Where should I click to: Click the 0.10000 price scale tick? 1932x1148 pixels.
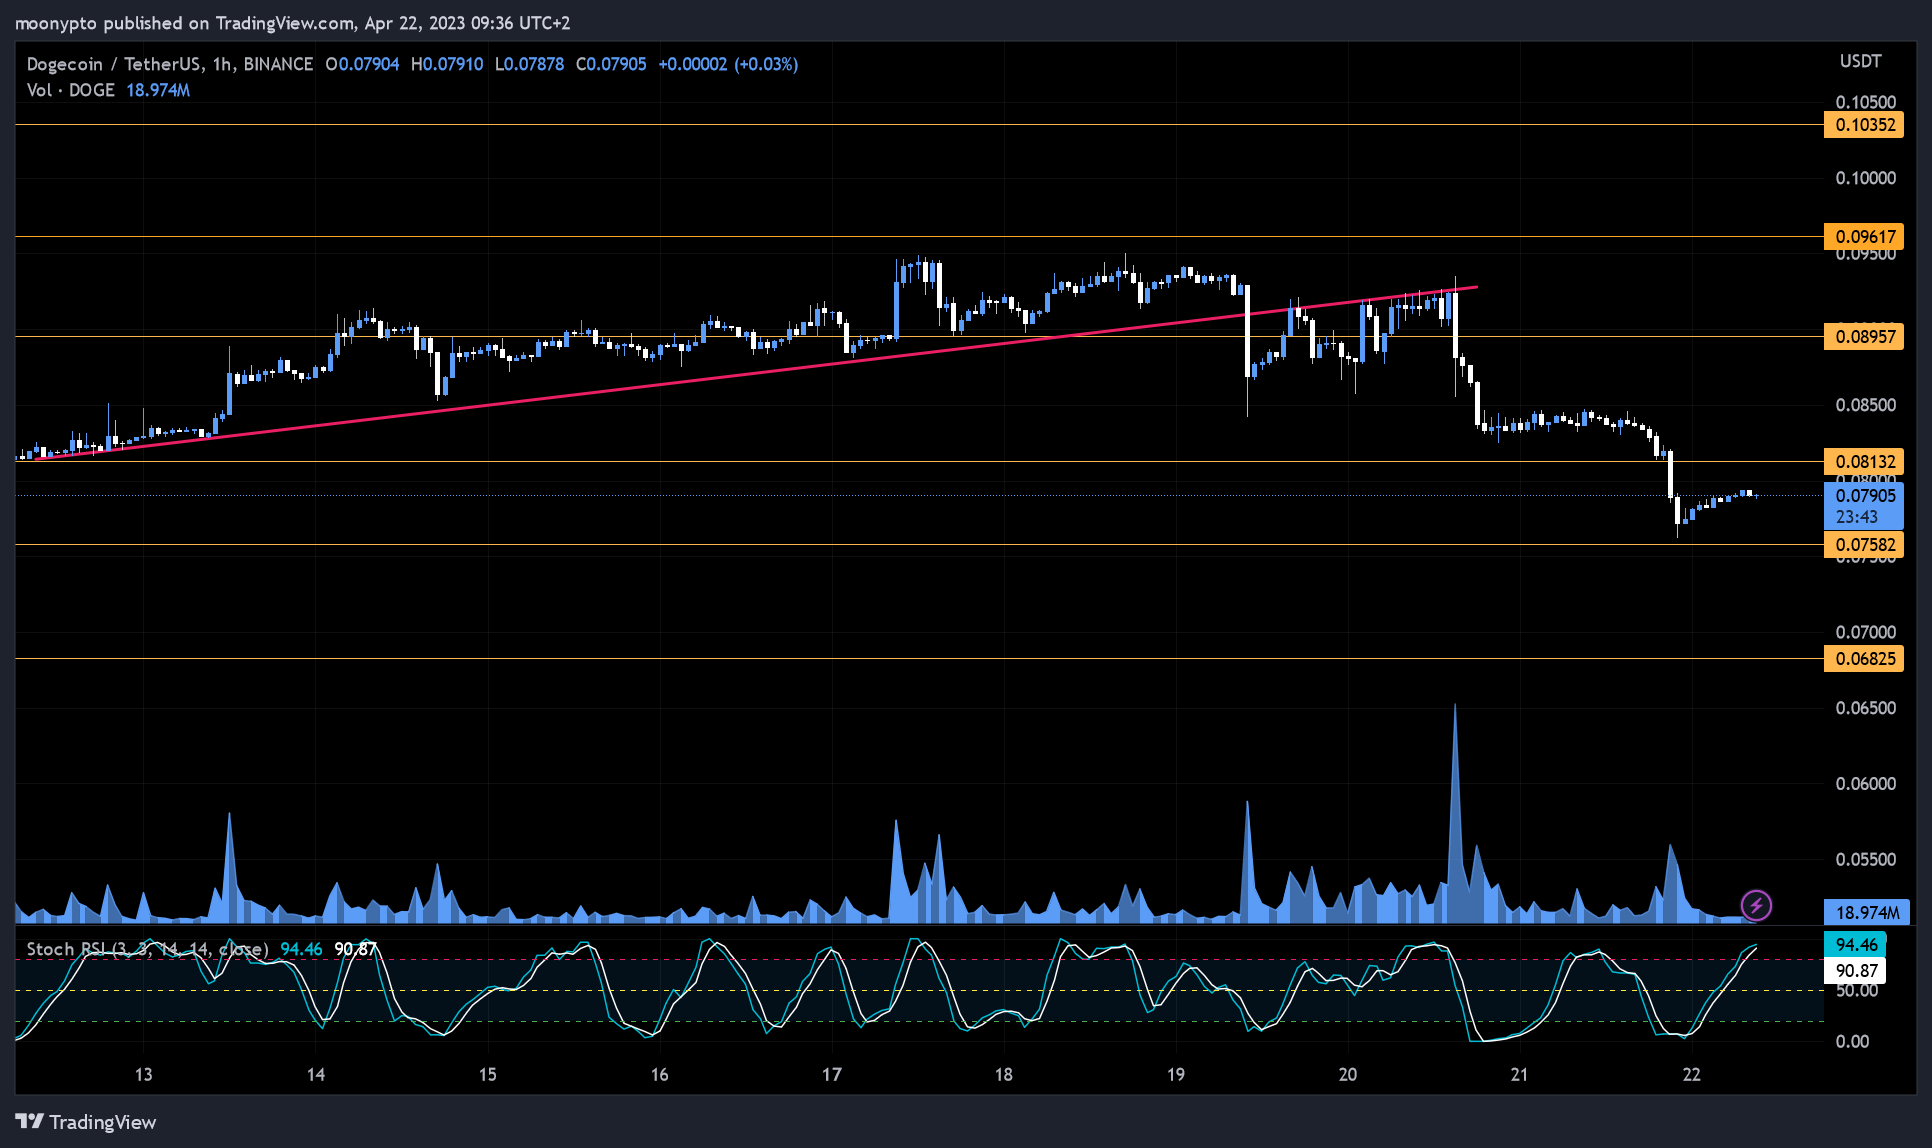[1865, 178]
